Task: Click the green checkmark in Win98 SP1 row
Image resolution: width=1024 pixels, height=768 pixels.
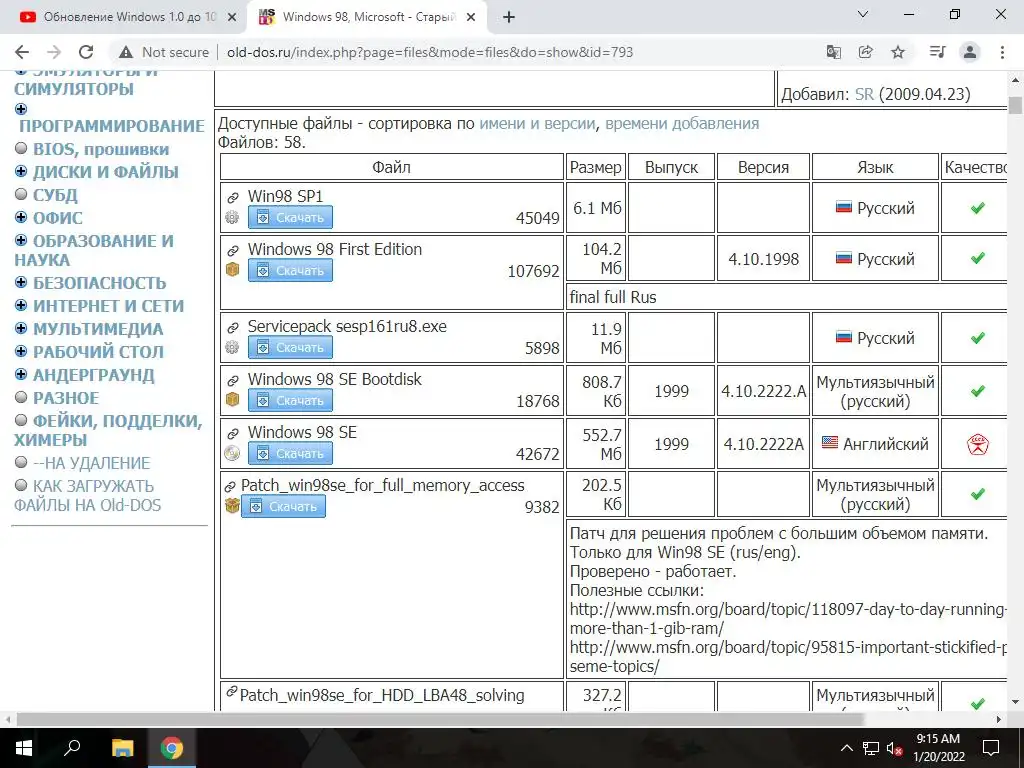Action: point(978,208)
